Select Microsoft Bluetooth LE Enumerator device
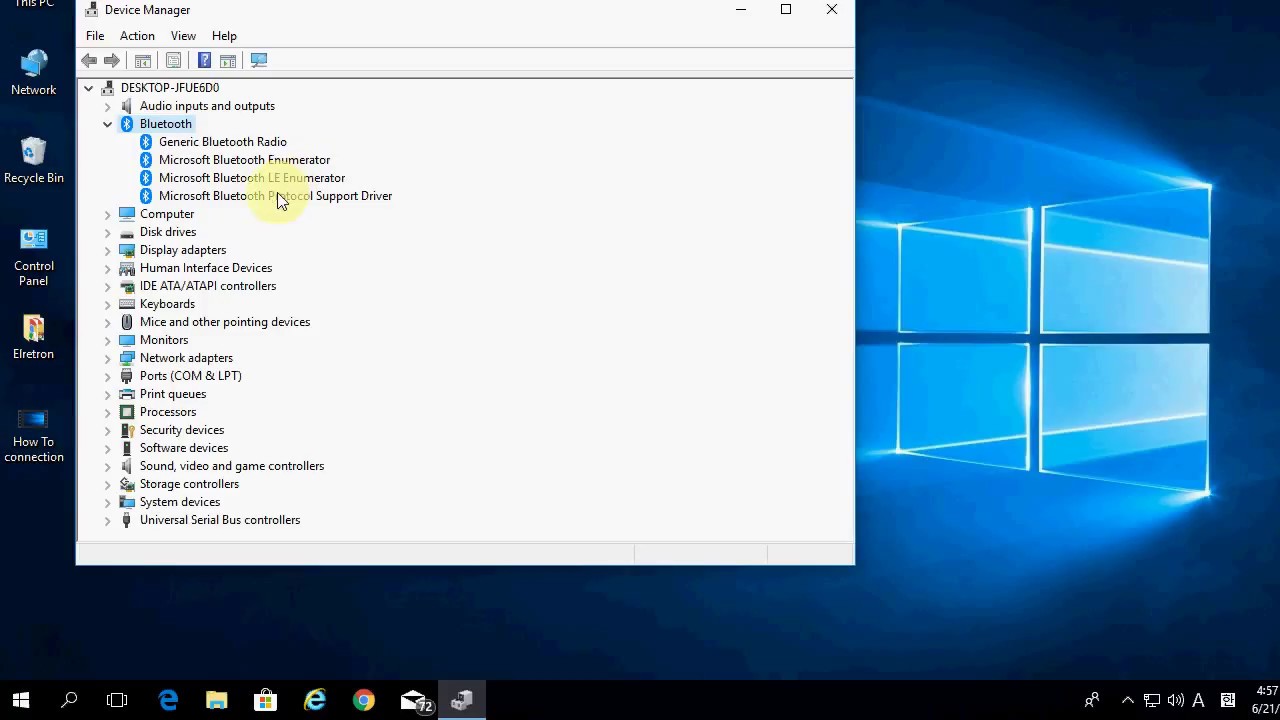The height and width of the screenshot is (720, 1280). tap(252, 178)
